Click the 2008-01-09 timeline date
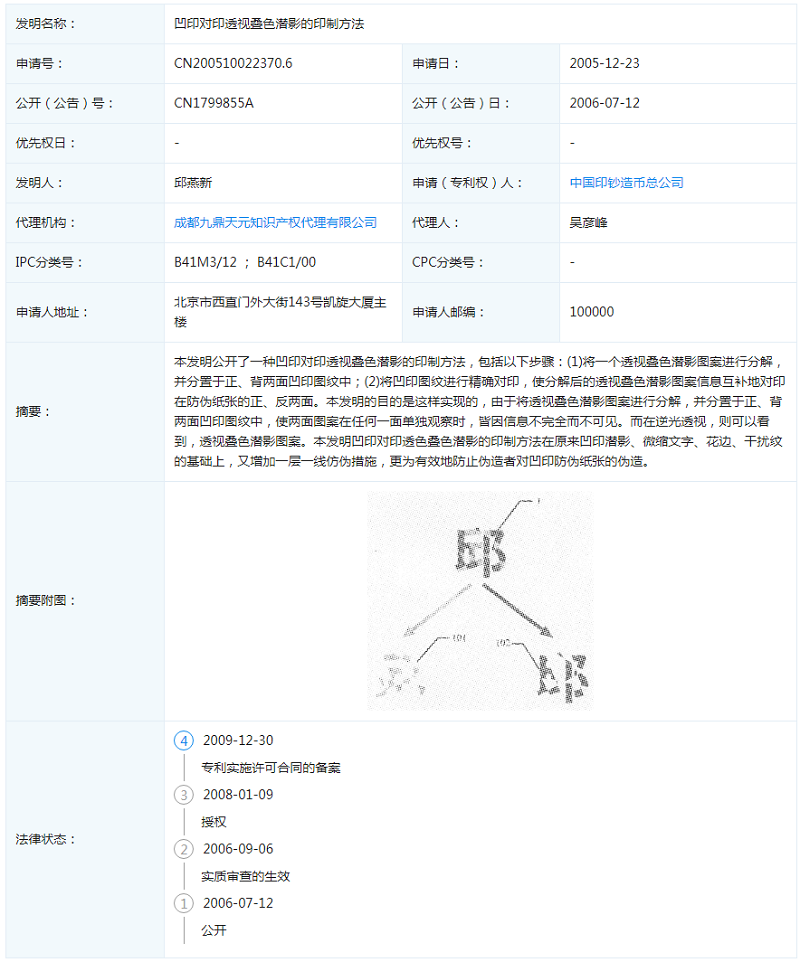800x962 pixels. (x=238, y=795)
